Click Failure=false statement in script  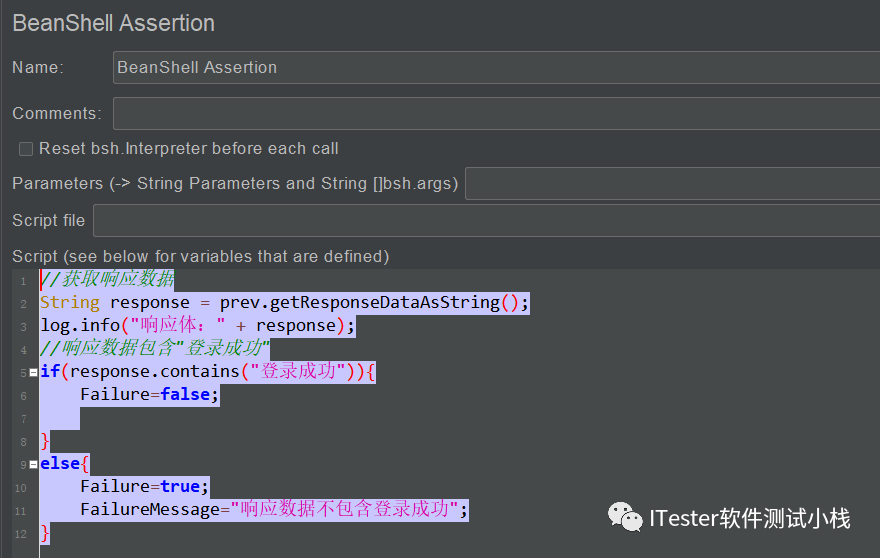click(149, 395)
